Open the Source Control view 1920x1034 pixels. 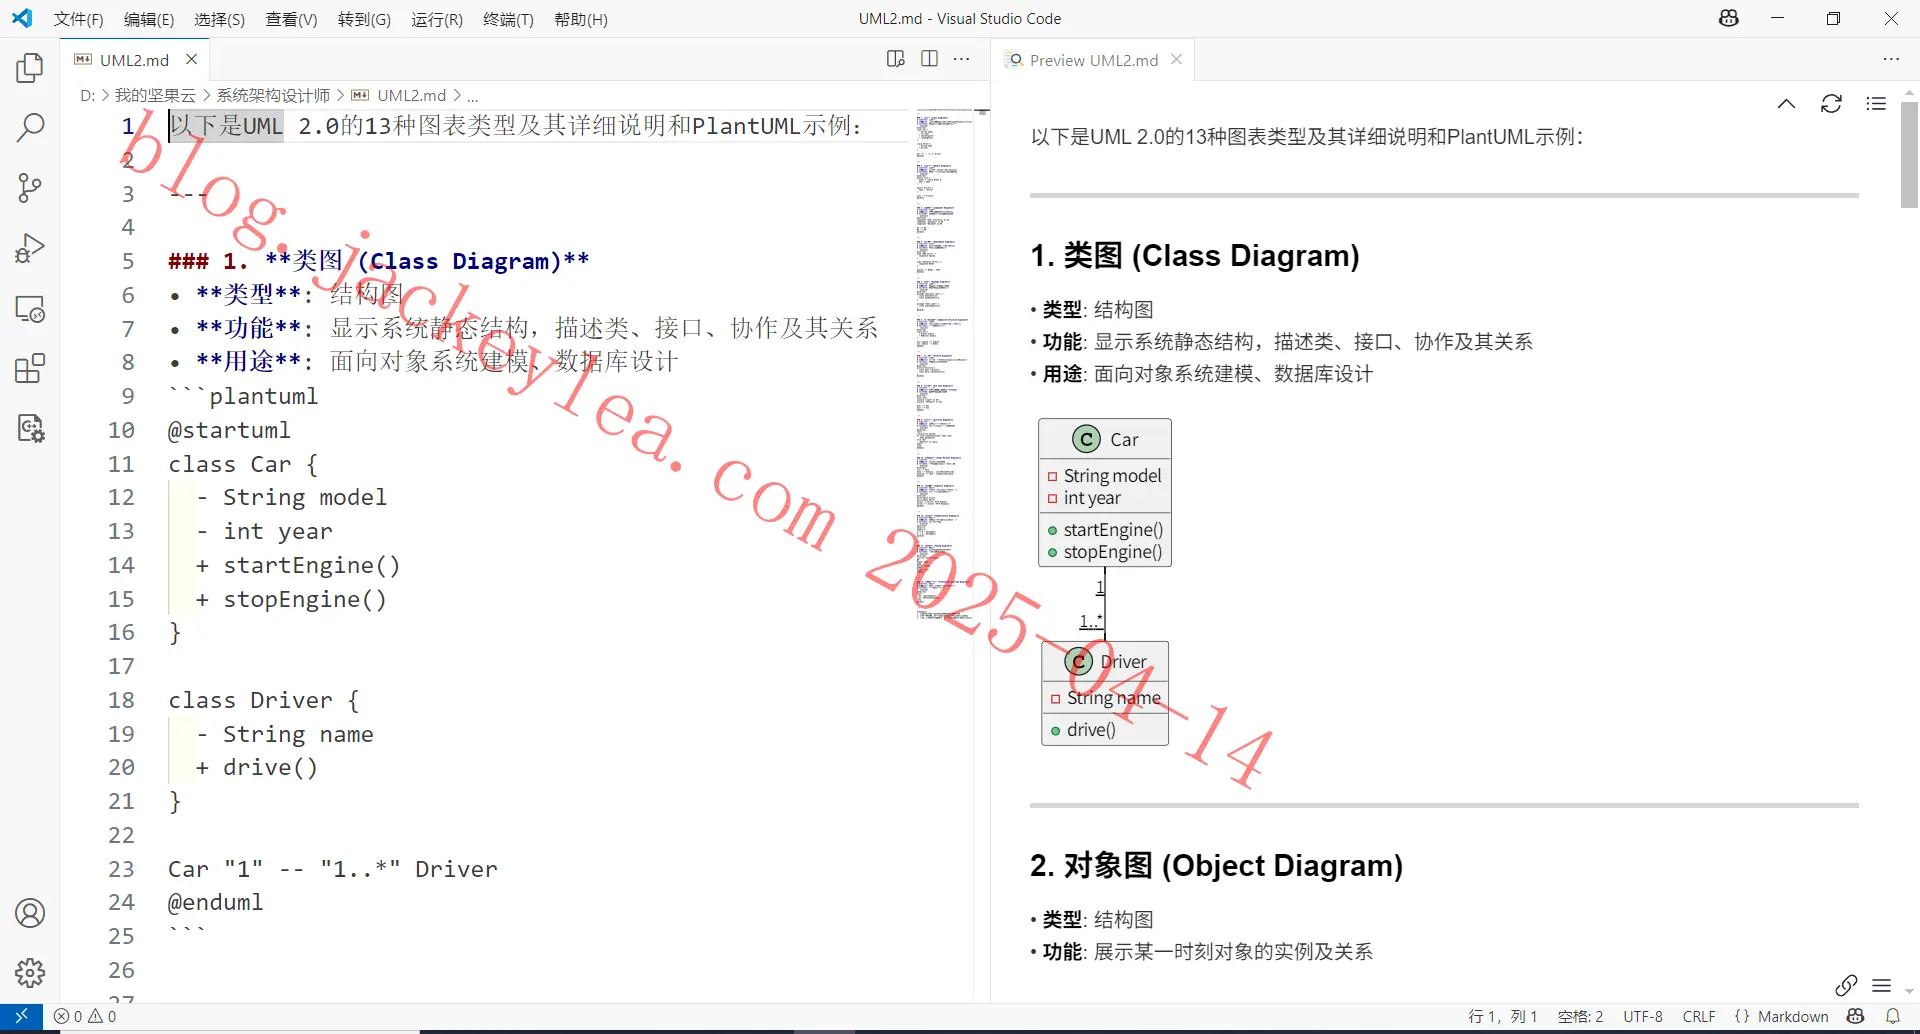(30, 188)
